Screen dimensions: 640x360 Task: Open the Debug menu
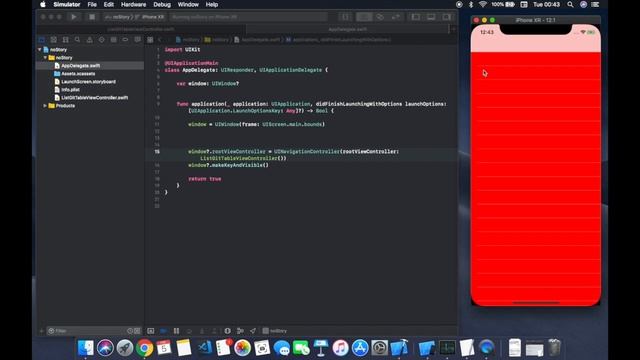[x=162, y=4]
